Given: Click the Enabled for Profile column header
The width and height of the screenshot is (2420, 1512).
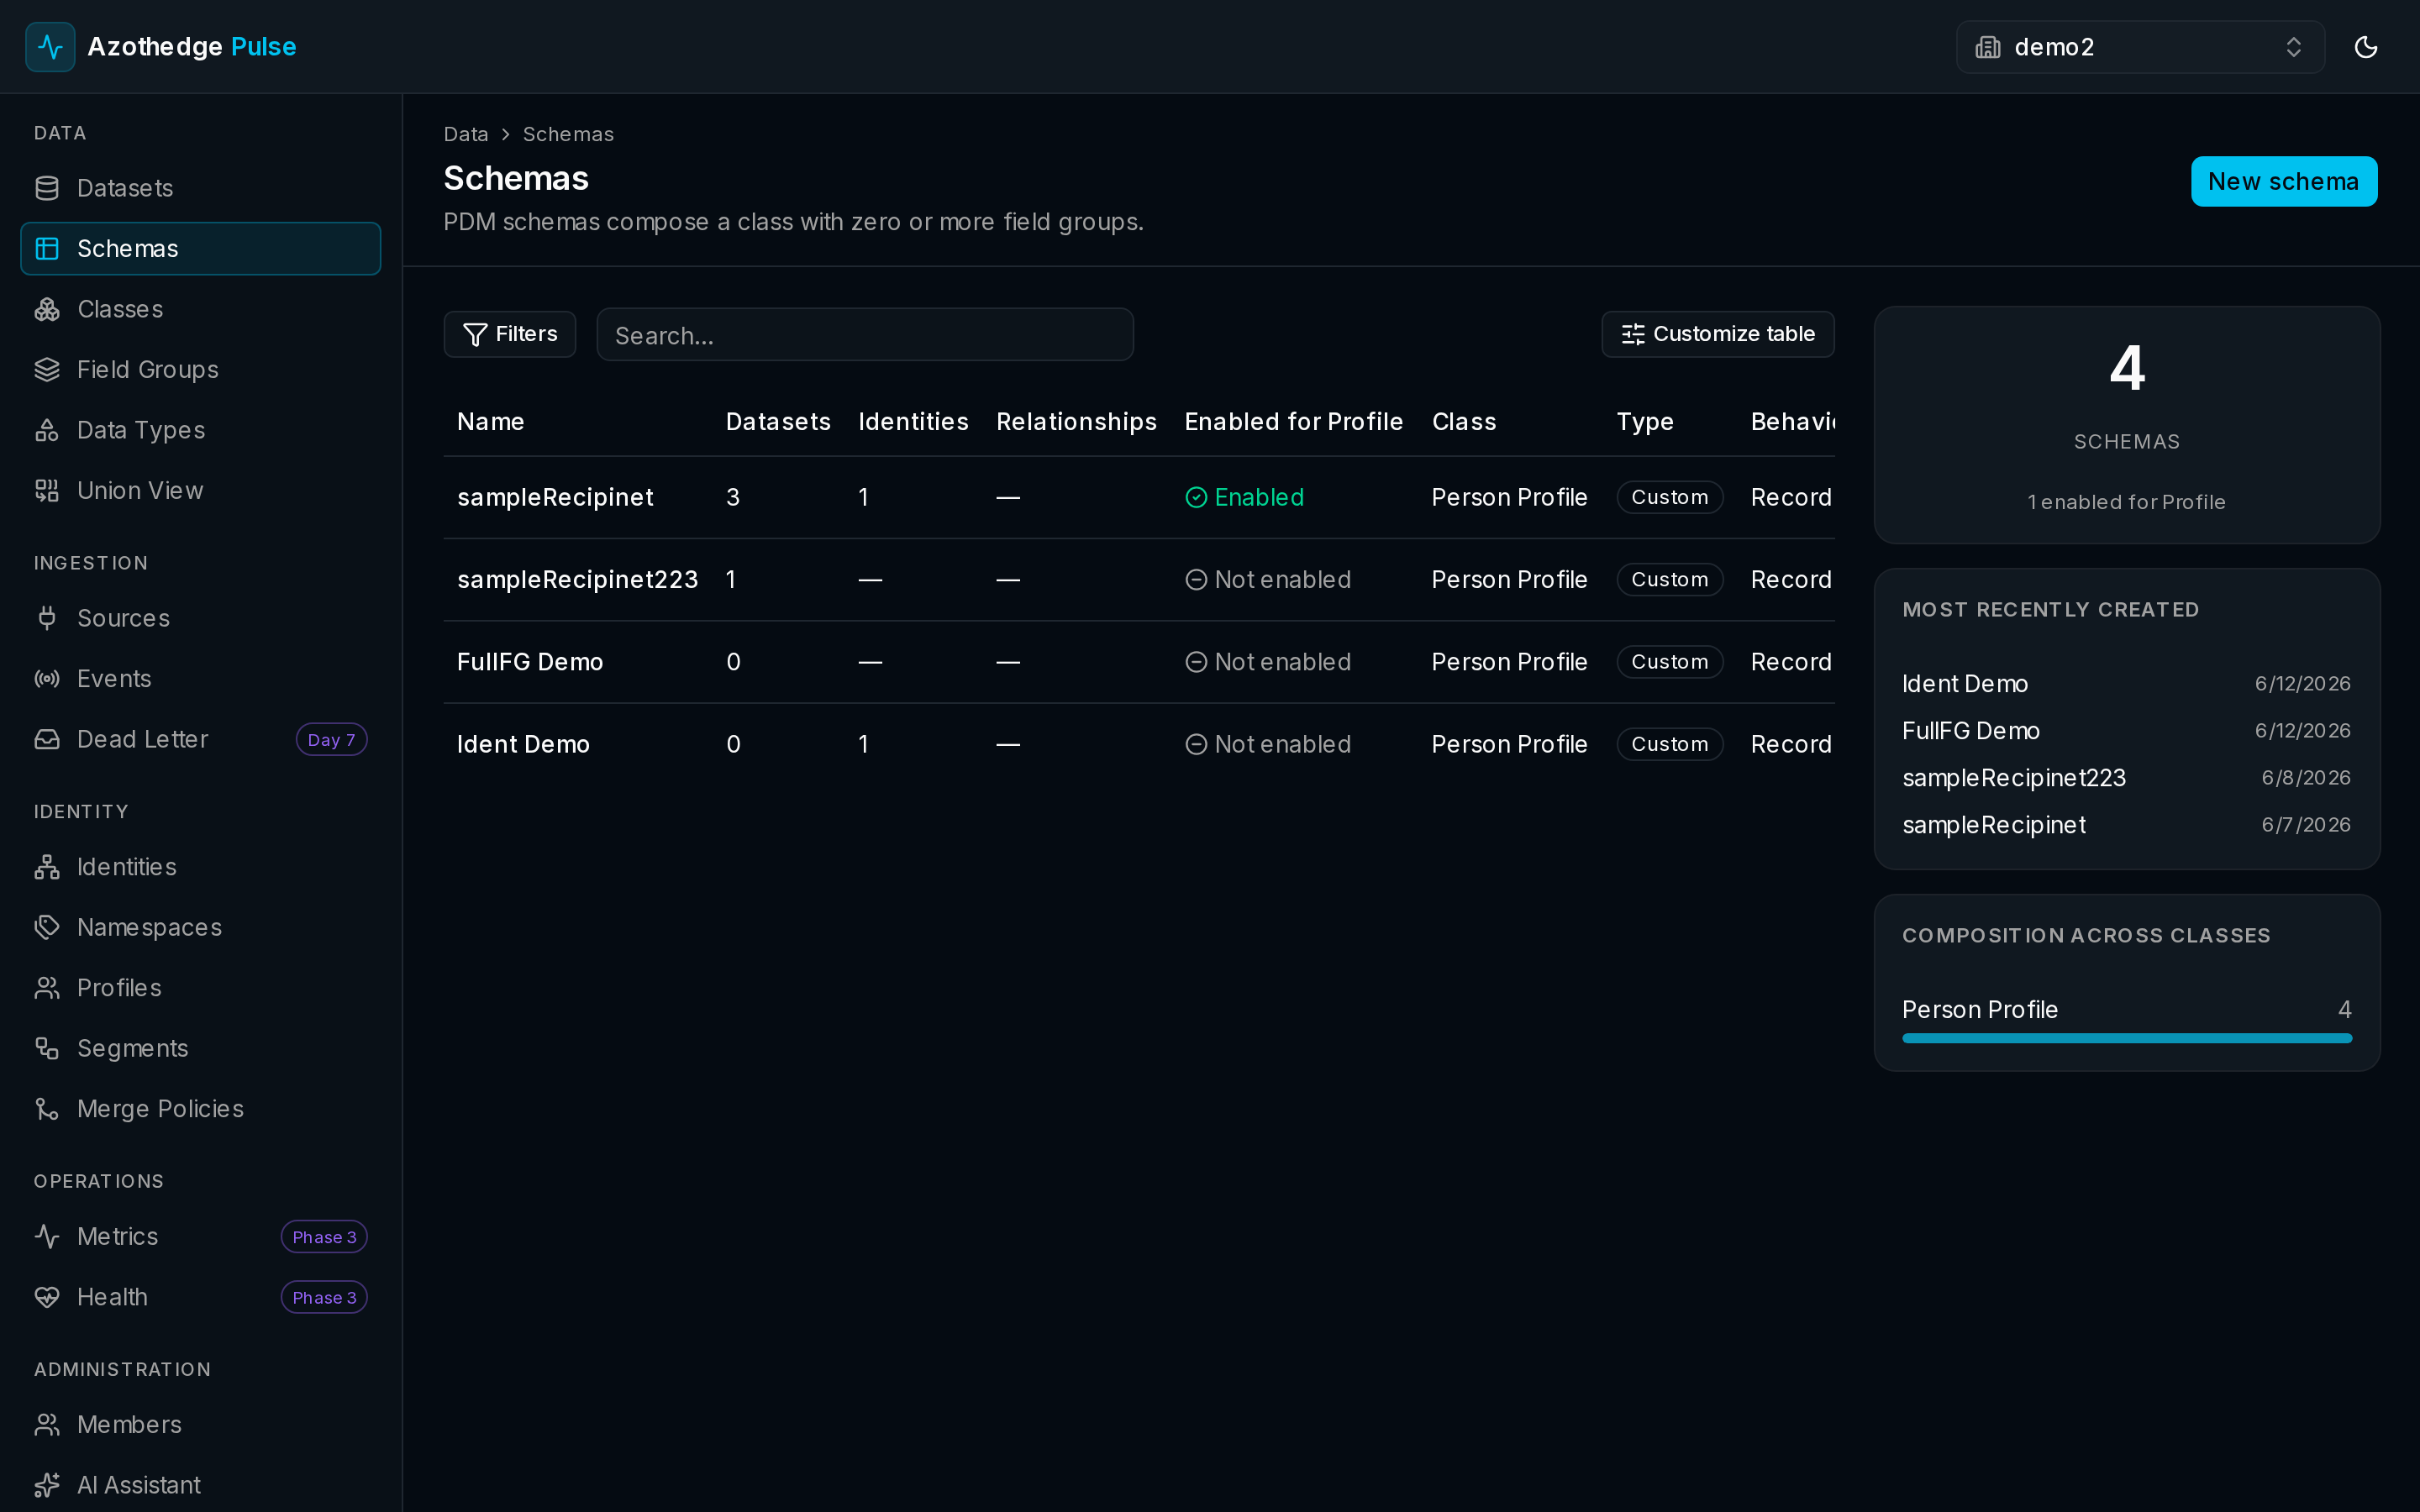Looking at the screenshot, I should (x=1294, y=422).
